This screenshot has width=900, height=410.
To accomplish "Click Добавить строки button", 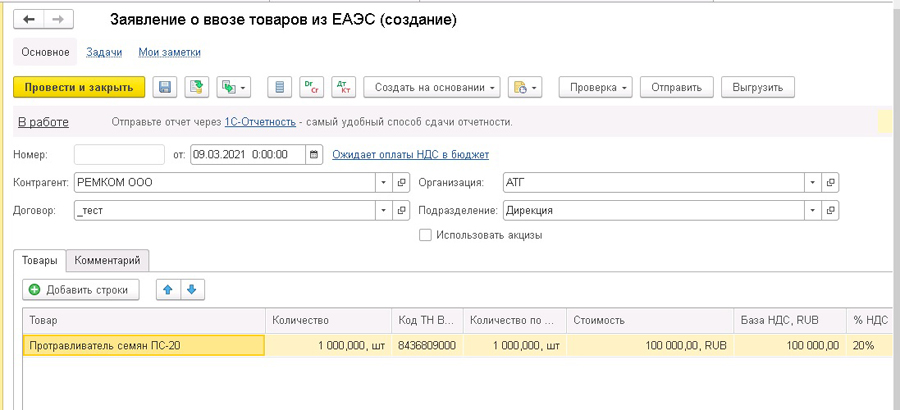I will pos(80,290).
